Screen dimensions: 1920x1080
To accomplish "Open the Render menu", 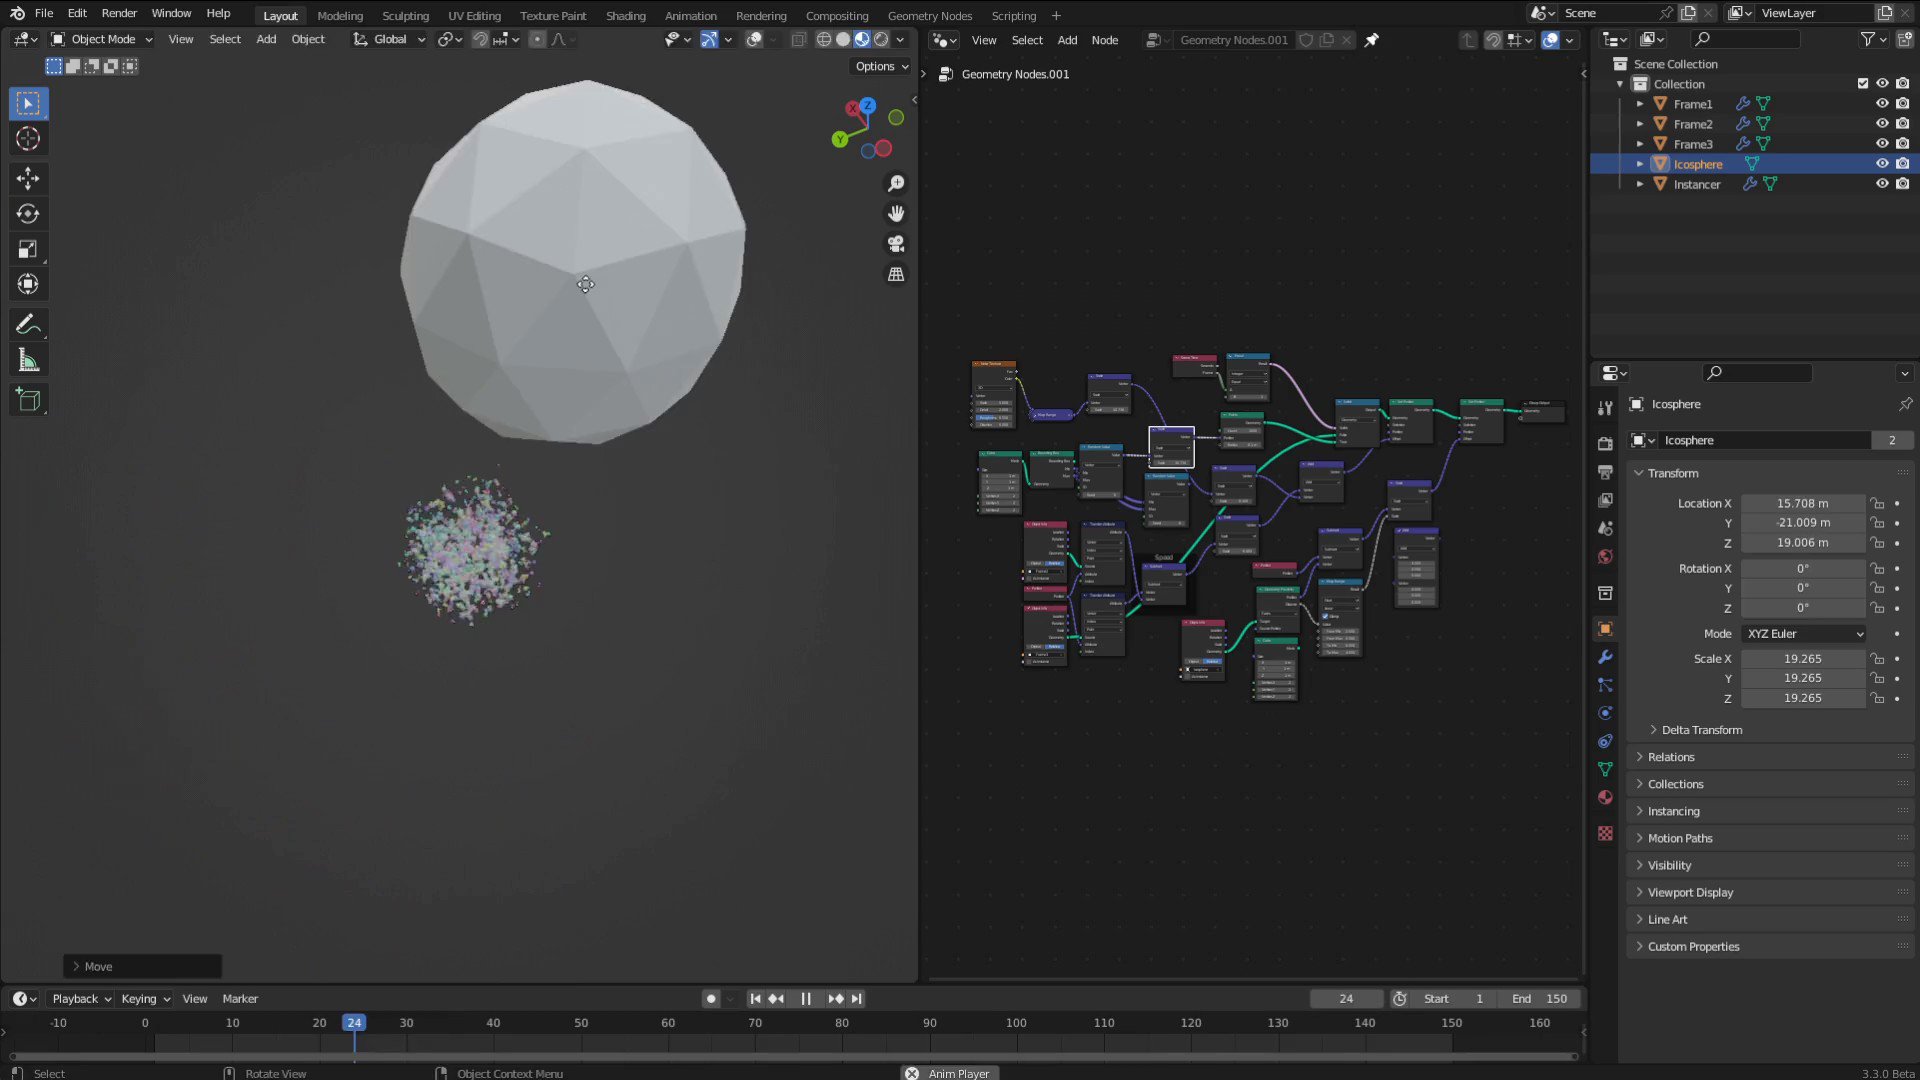I will click(119, 13).
